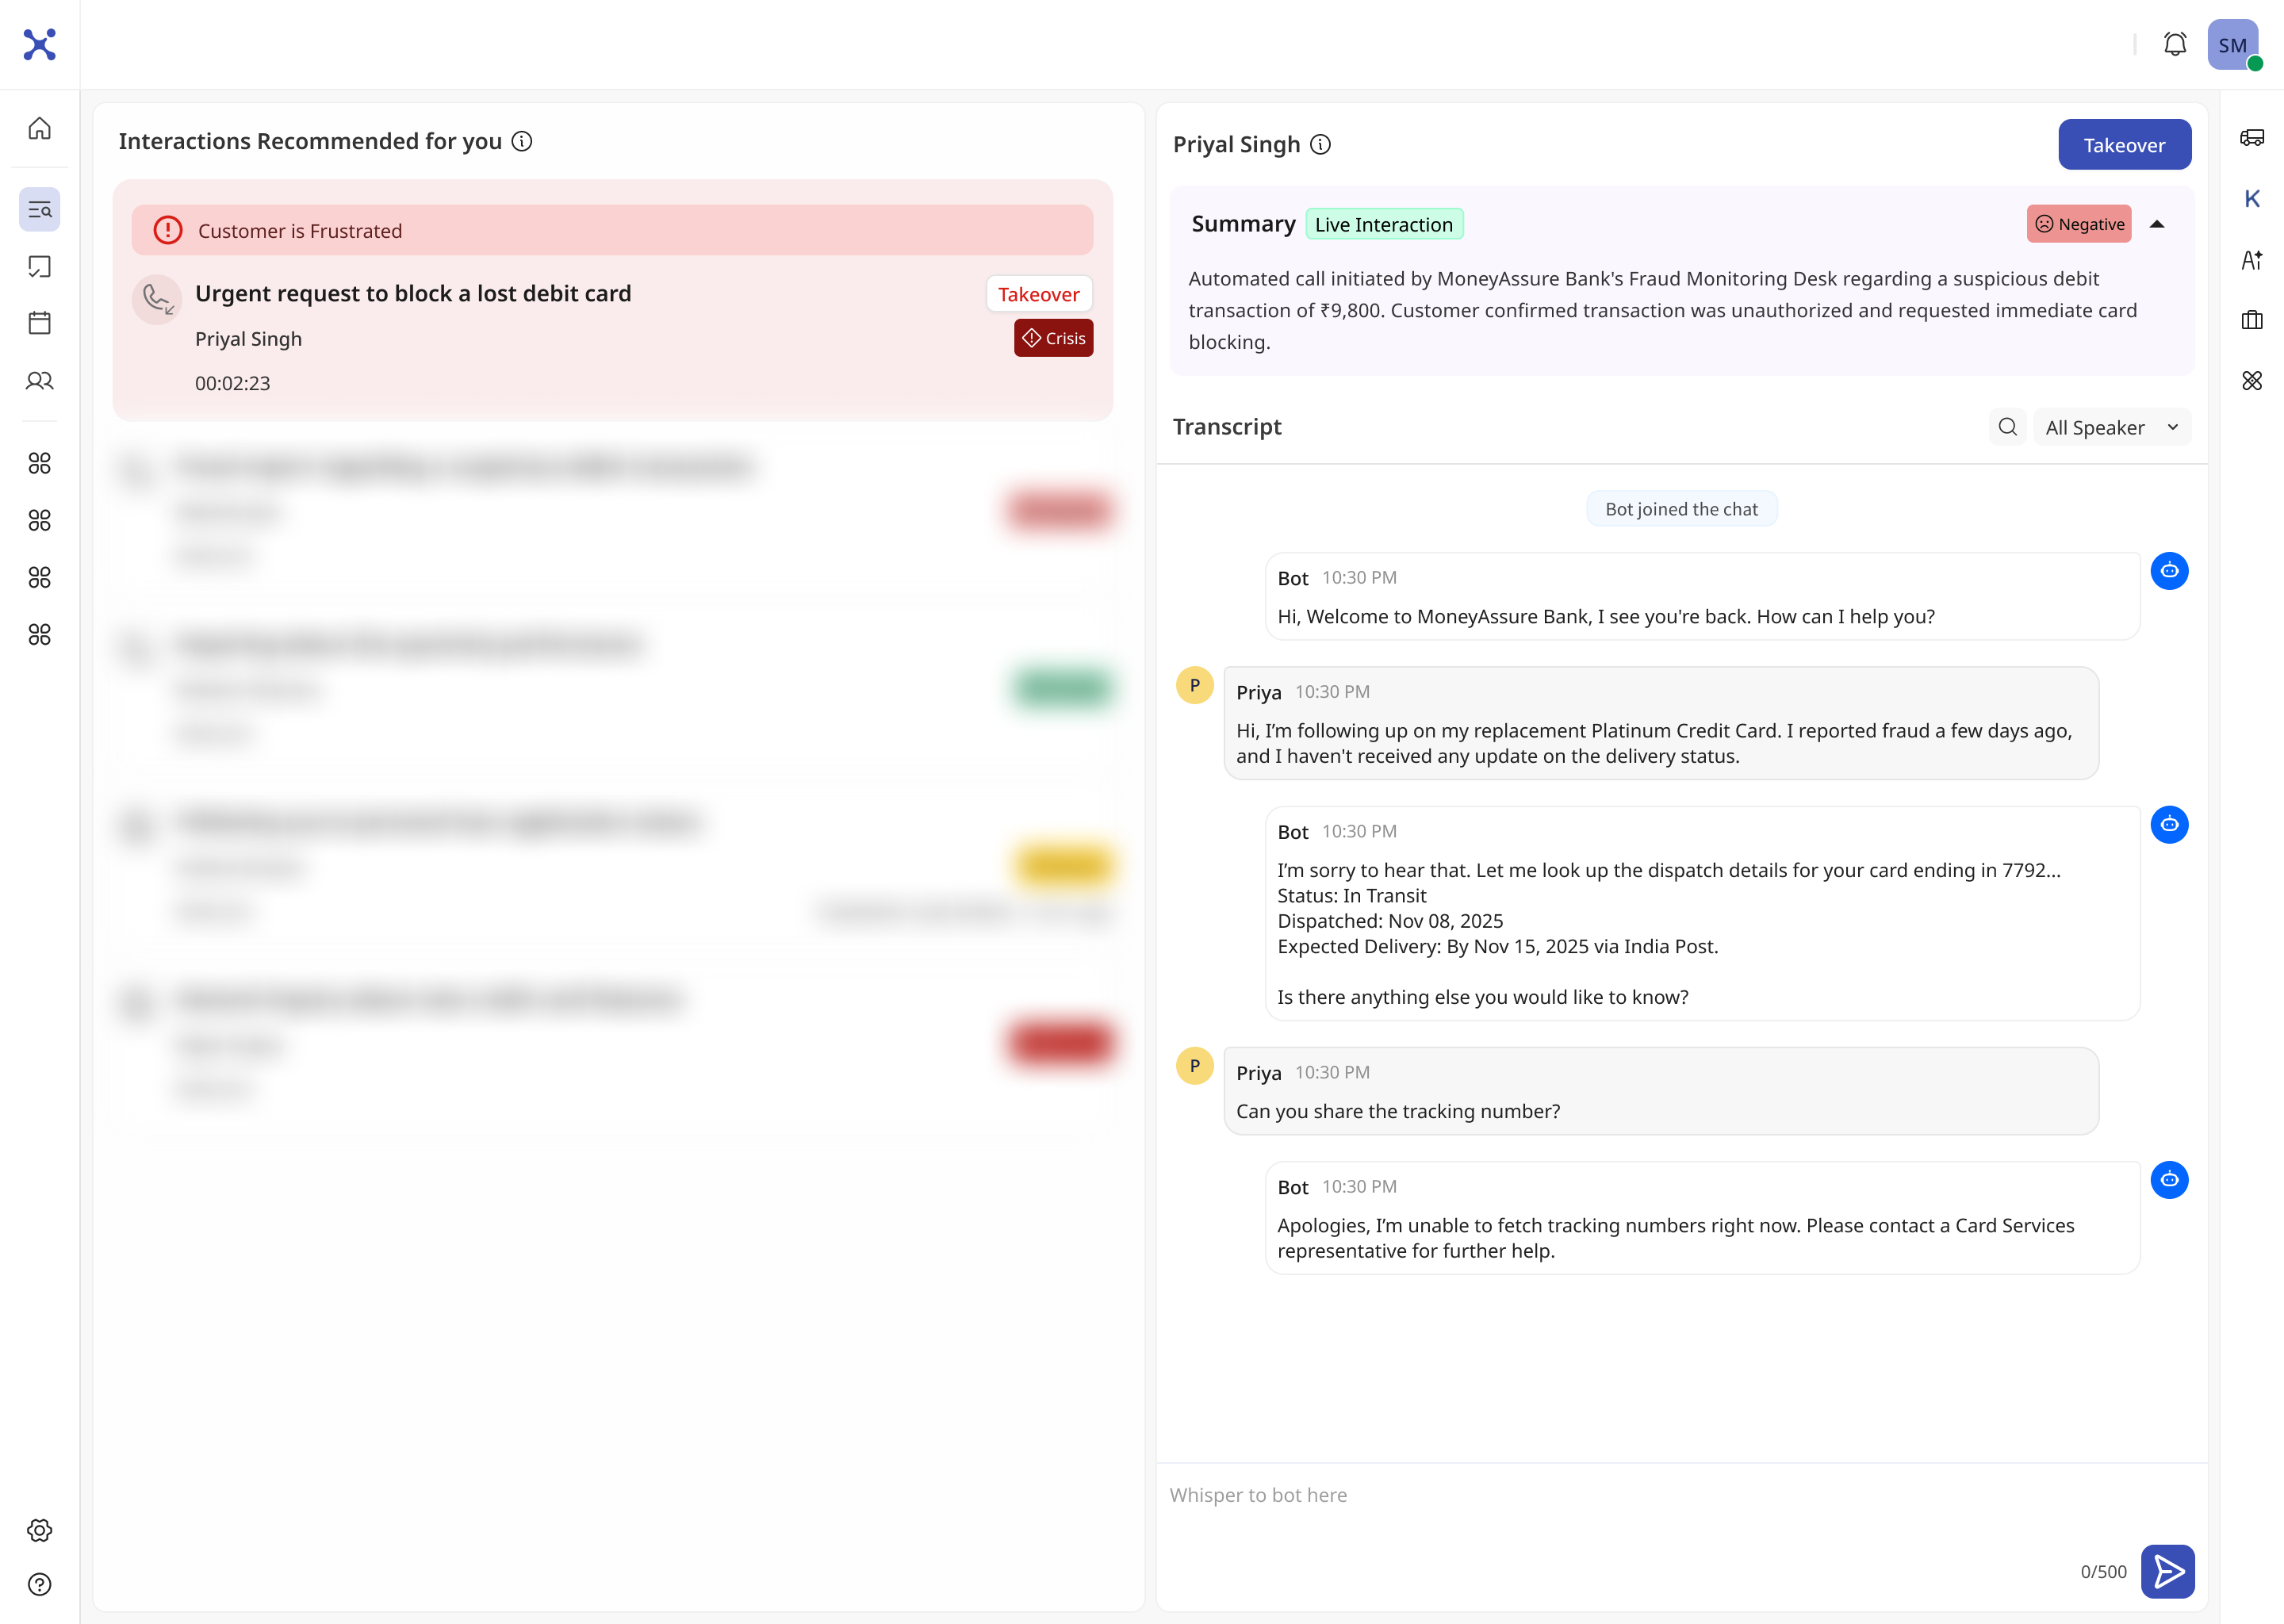2284x1624 pixels.
Task: Open the K knowledge icon in right rail
Action: pyautogui.click(x=2252, y=198)
